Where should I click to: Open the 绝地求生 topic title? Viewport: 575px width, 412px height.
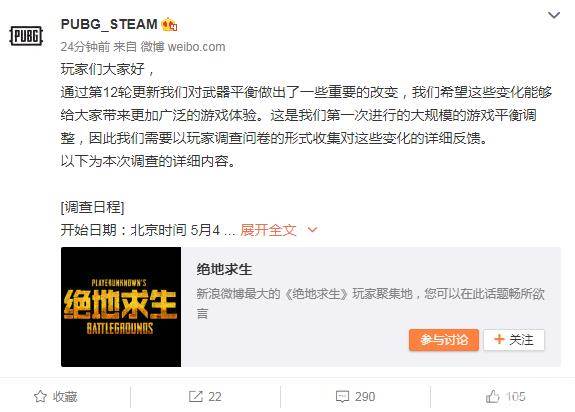(x=224, y=269)
